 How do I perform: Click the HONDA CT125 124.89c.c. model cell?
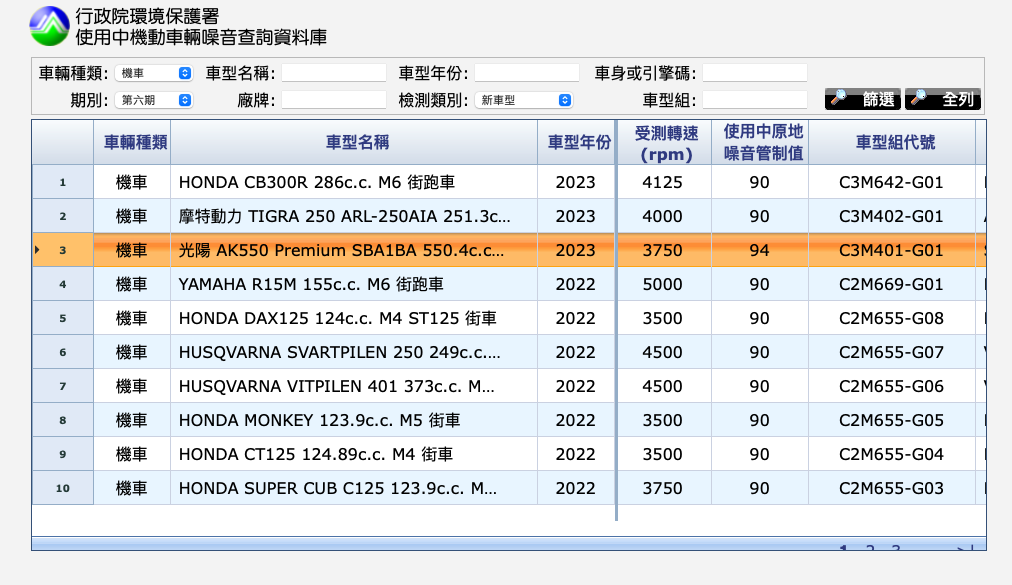354,454
